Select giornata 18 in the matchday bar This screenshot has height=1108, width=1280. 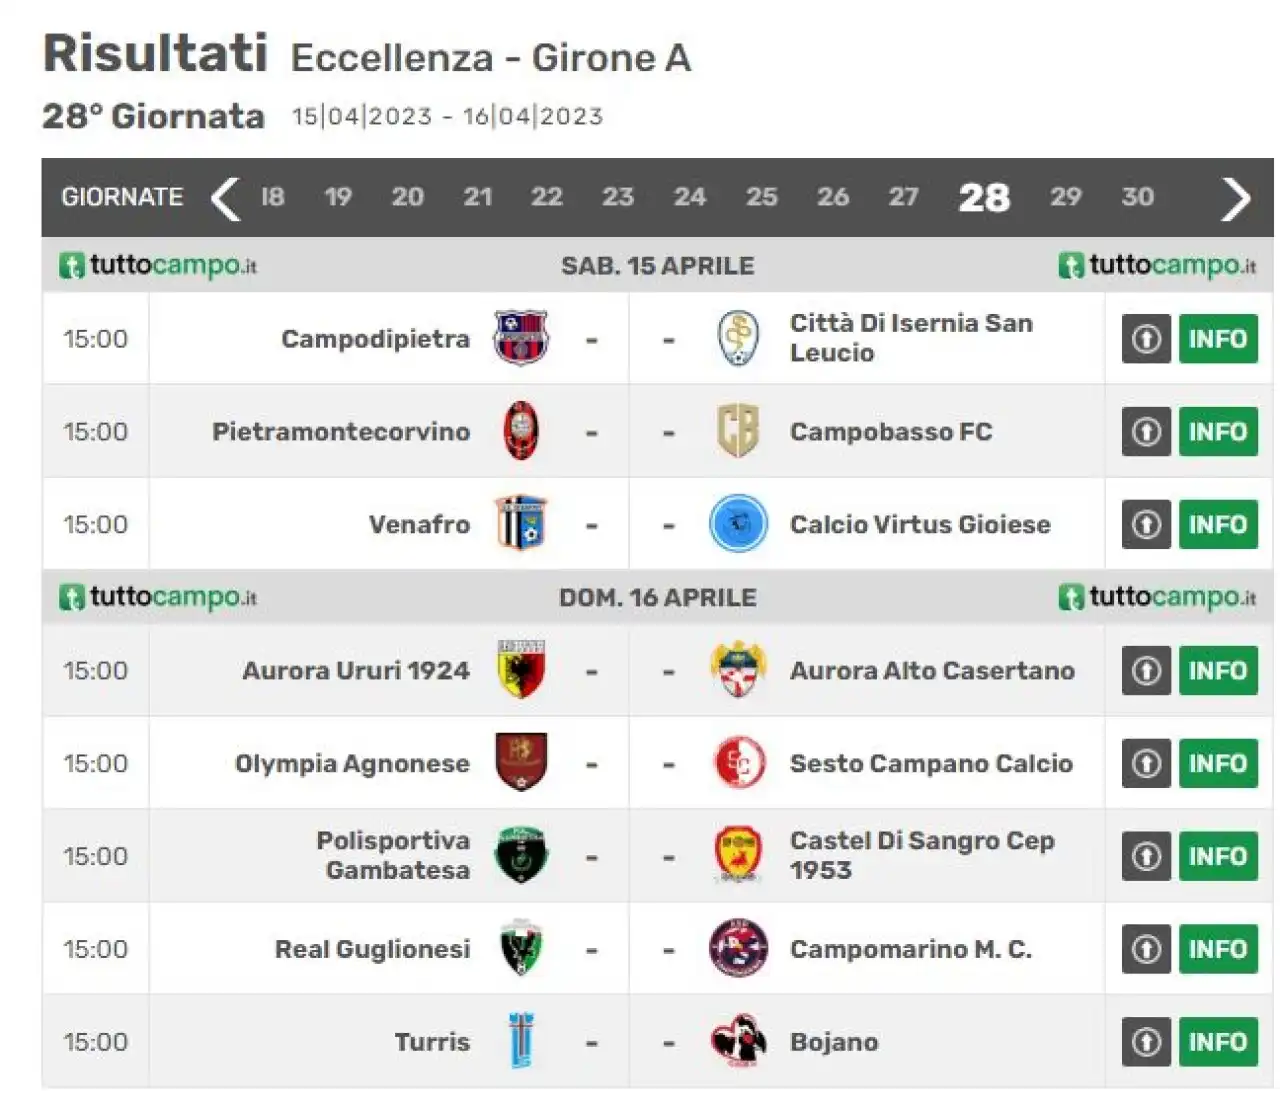point(273,197)
